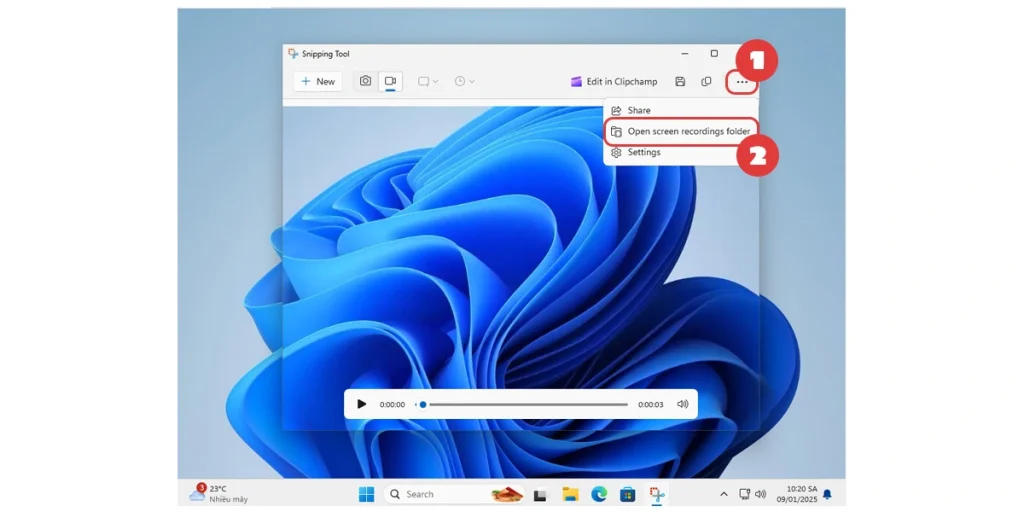This screenshot has width=1024, height=512.
Task: Mute the recording playback volume
Action: 683,404
